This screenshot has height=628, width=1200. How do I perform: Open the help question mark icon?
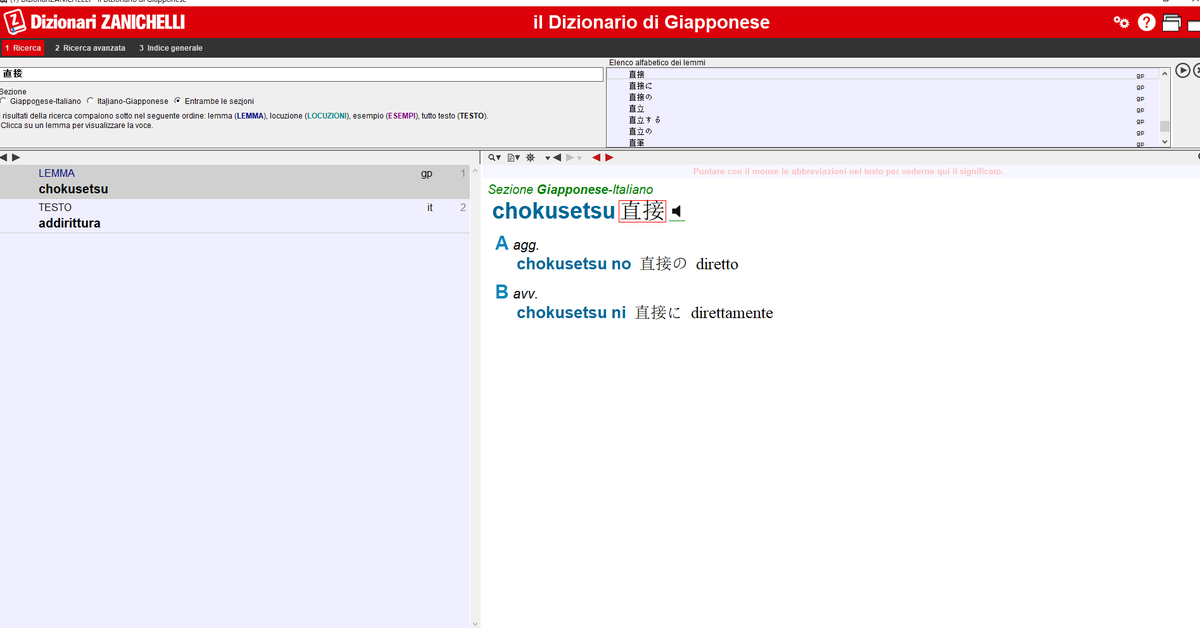1147,22
